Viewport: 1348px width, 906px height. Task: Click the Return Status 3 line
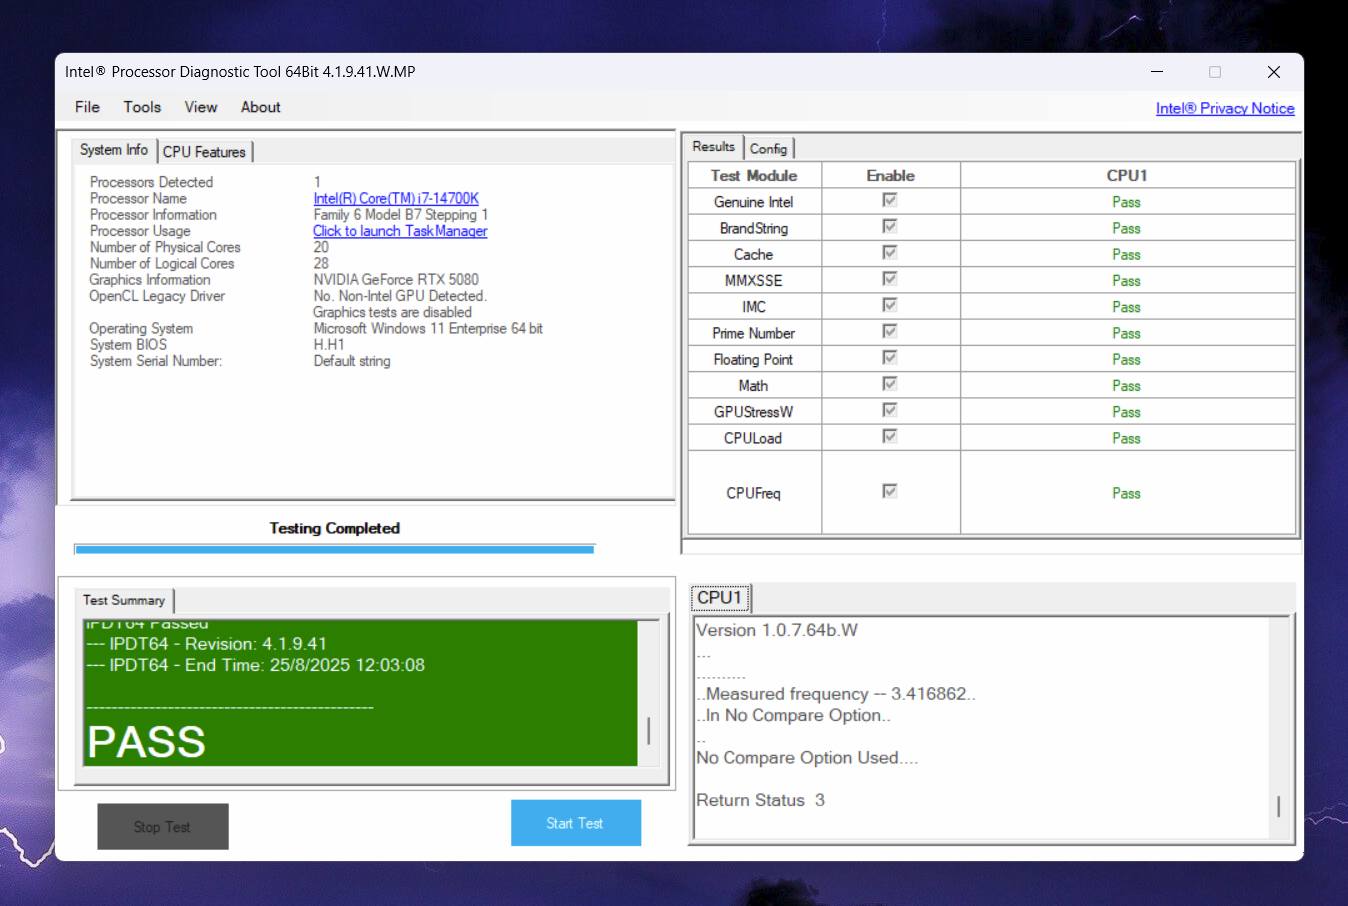tap(761, 800)
